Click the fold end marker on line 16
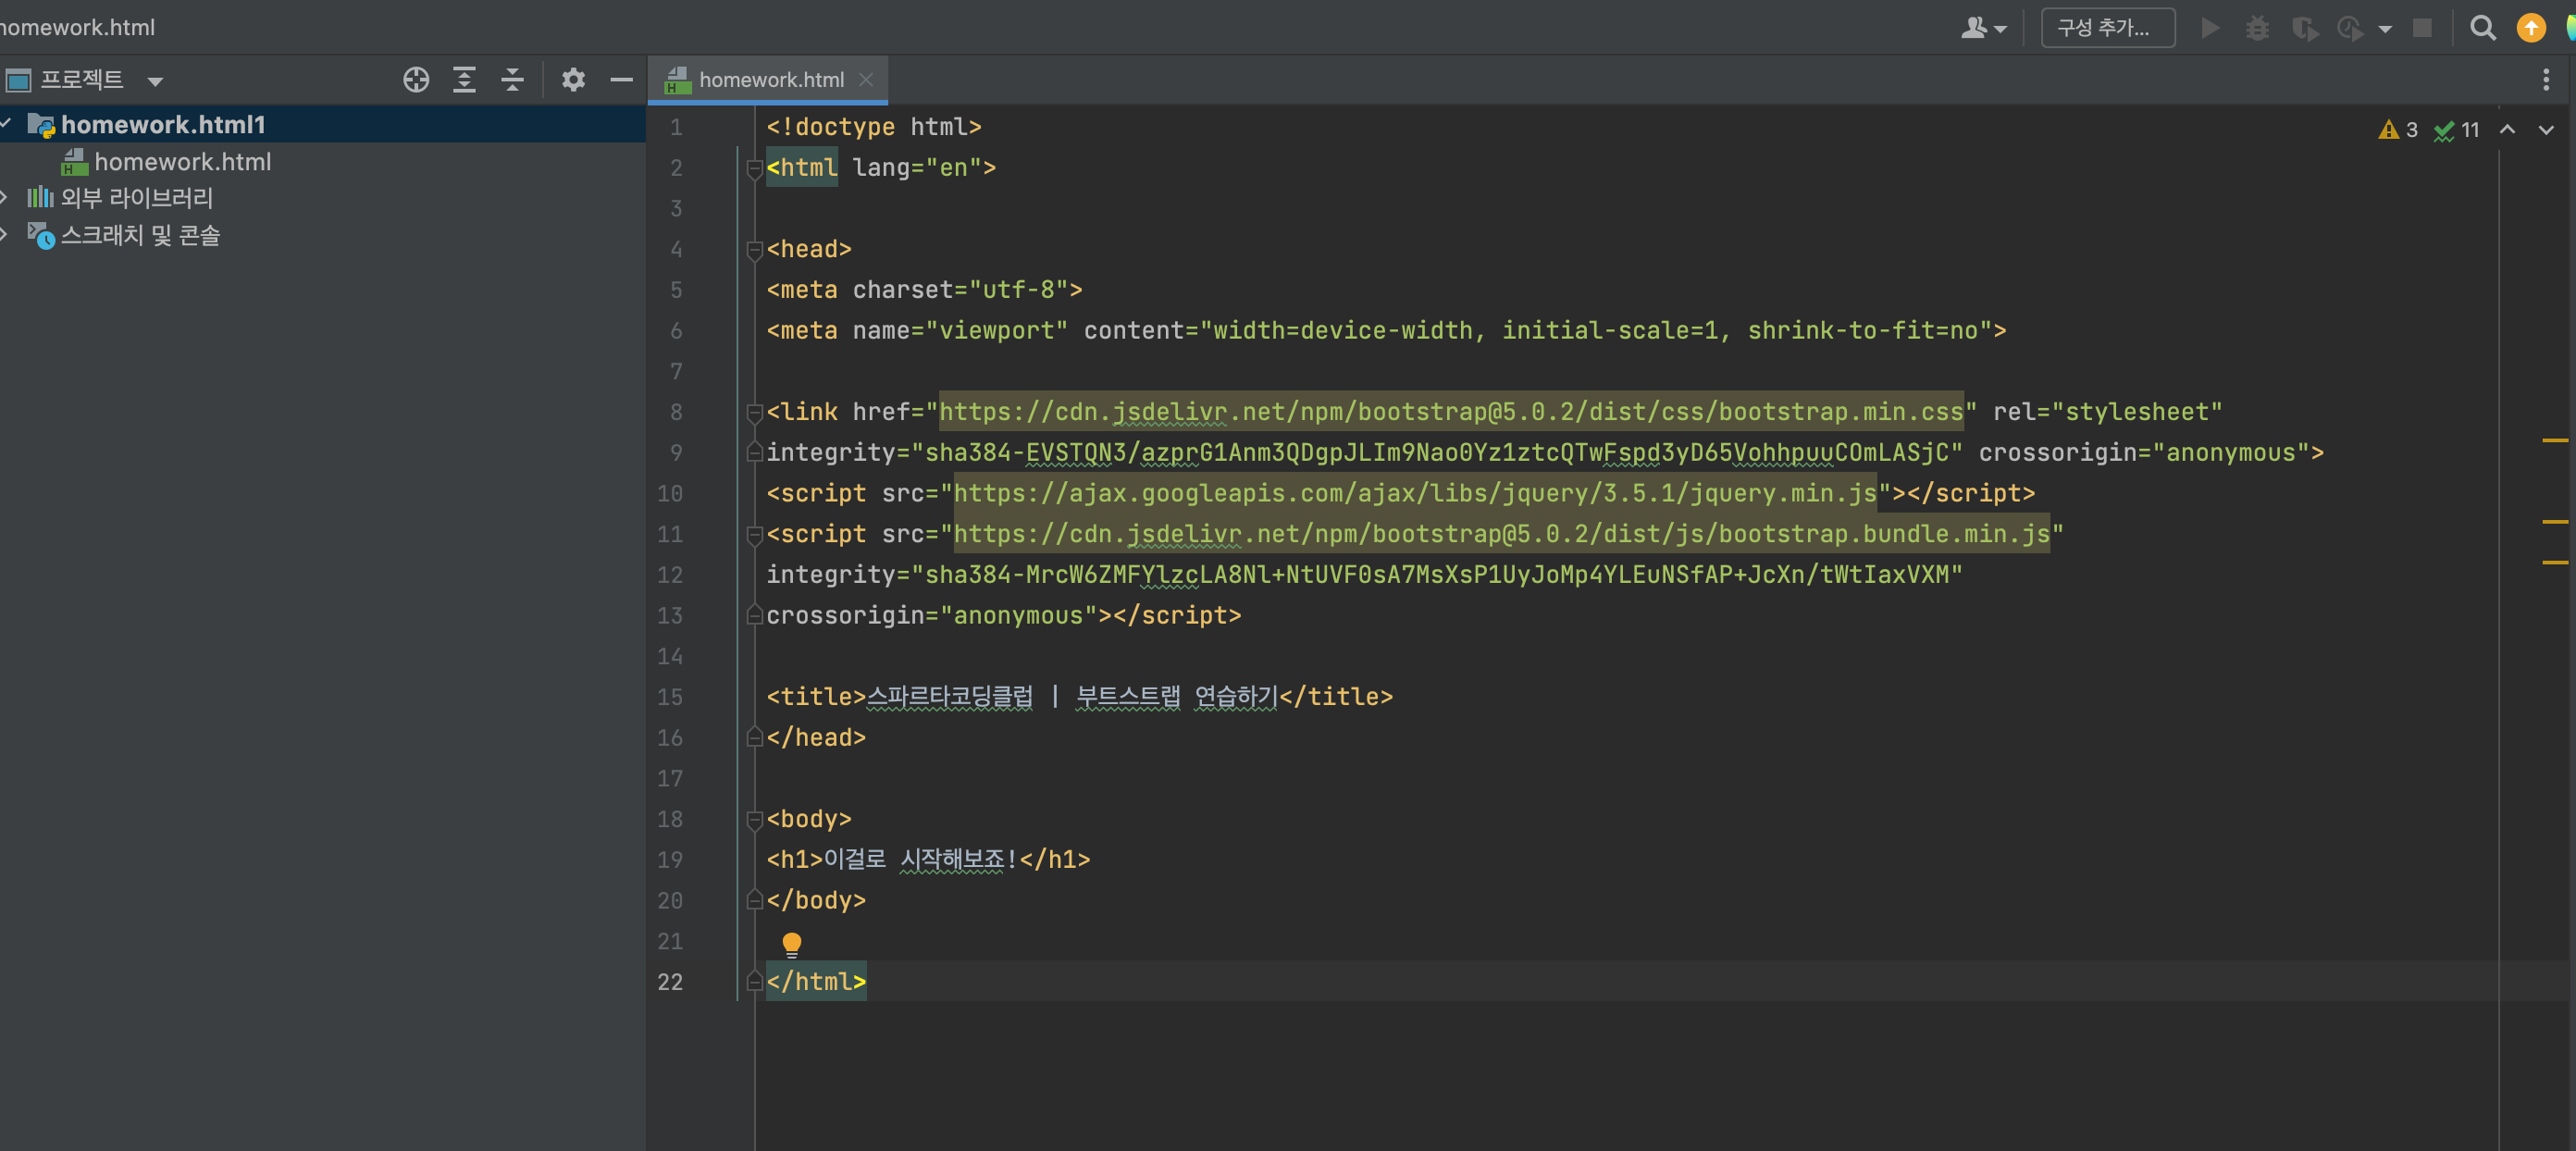The width and height of the screenshot is (2576, 1151). [x=755, y=738]
